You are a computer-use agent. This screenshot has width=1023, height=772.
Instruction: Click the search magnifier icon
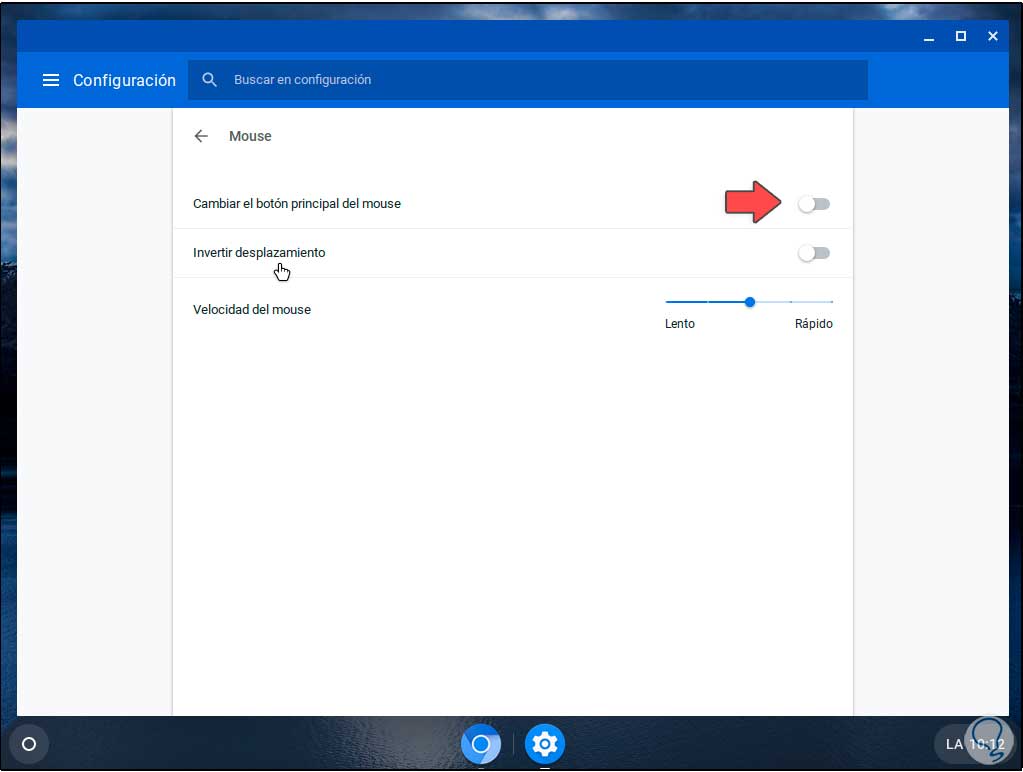click(x=209, y=80)
